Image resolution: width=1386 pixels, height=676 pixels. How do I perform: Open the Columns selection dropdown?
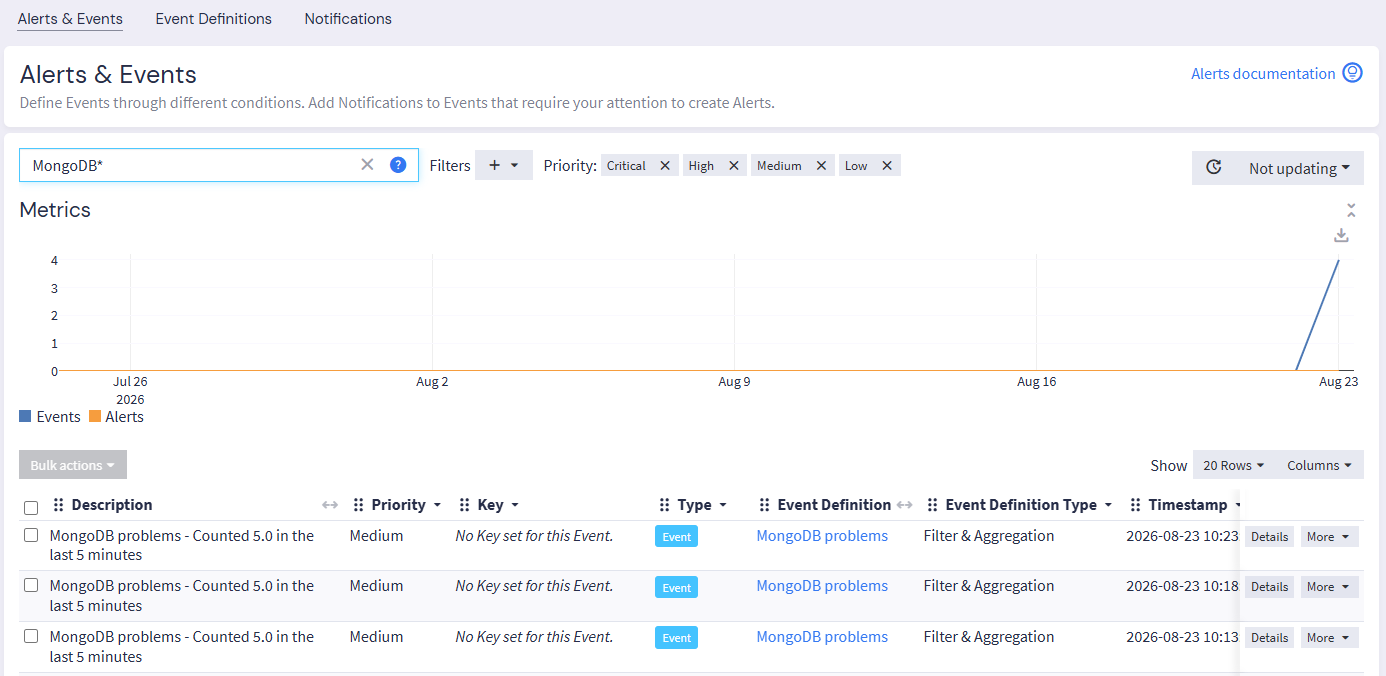(x=1319, y=465)
